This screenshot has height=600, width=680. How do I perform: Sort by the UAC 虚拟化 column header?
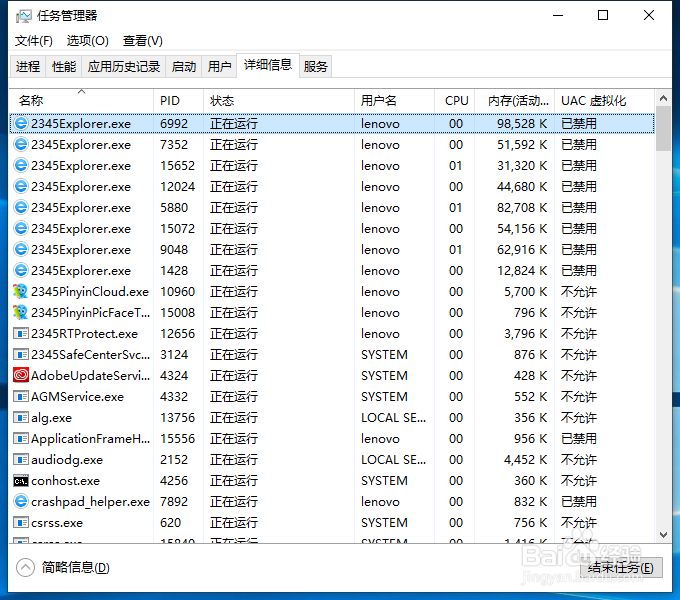pyautogui.click(x=604, y=101)
